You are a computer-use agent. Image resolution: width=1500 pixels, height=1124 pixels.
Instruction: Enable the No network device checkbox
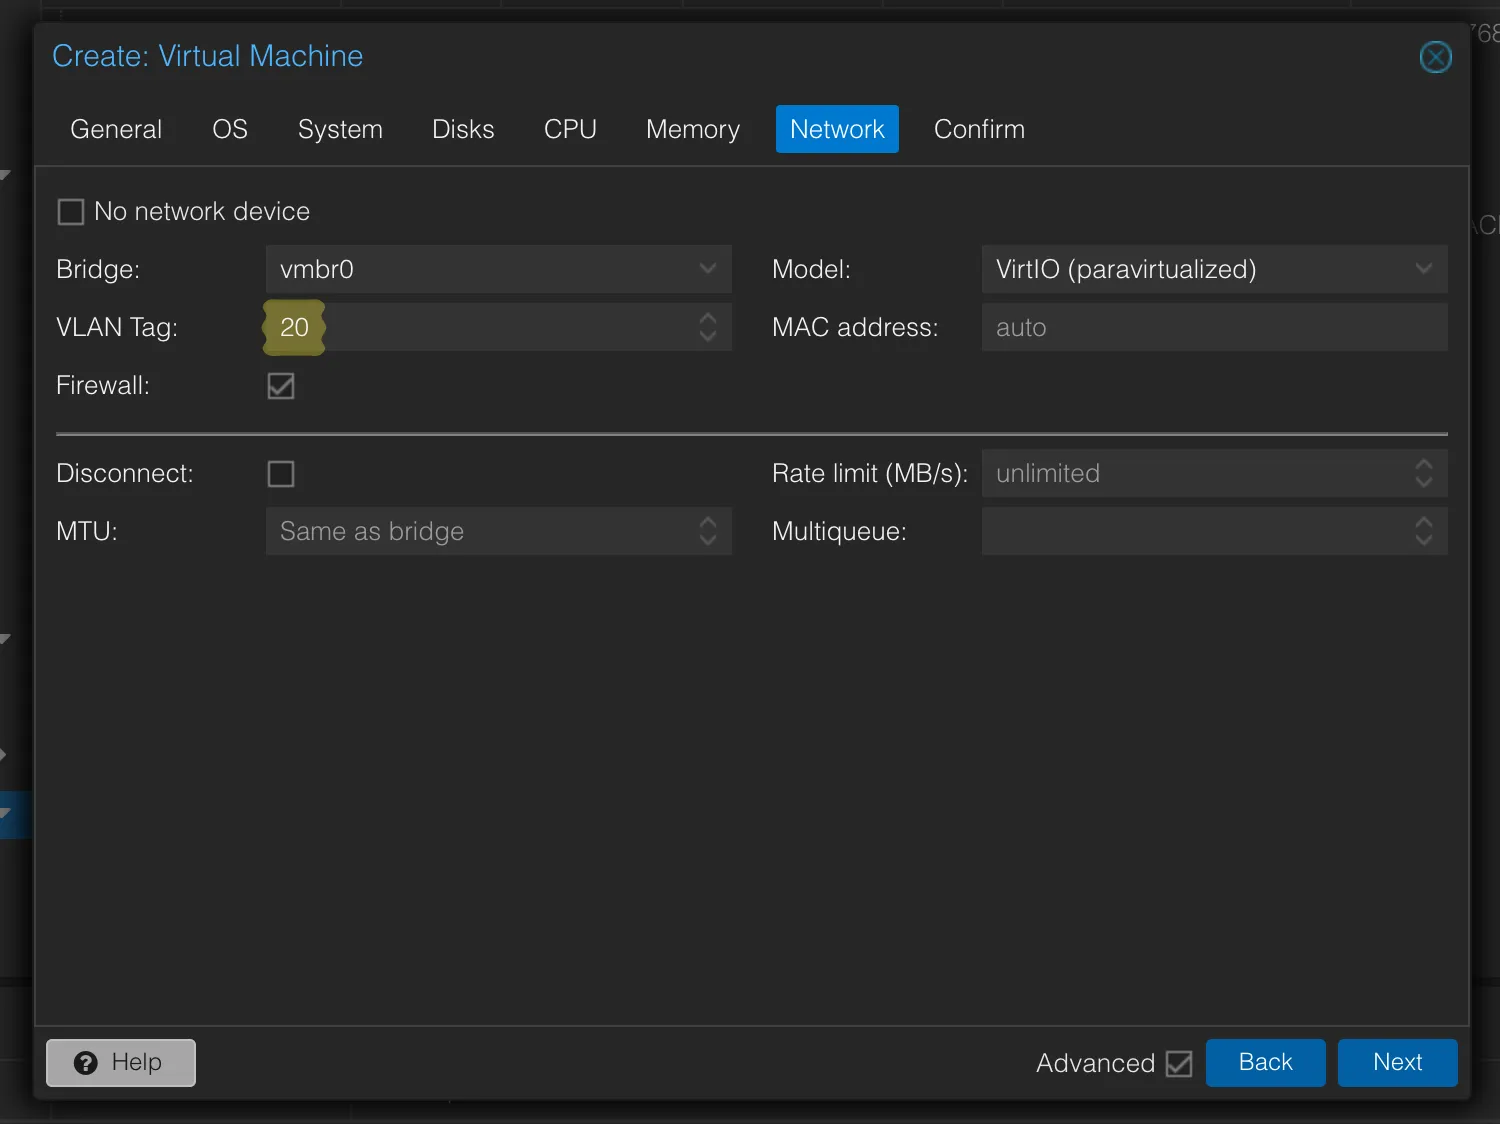71,212
